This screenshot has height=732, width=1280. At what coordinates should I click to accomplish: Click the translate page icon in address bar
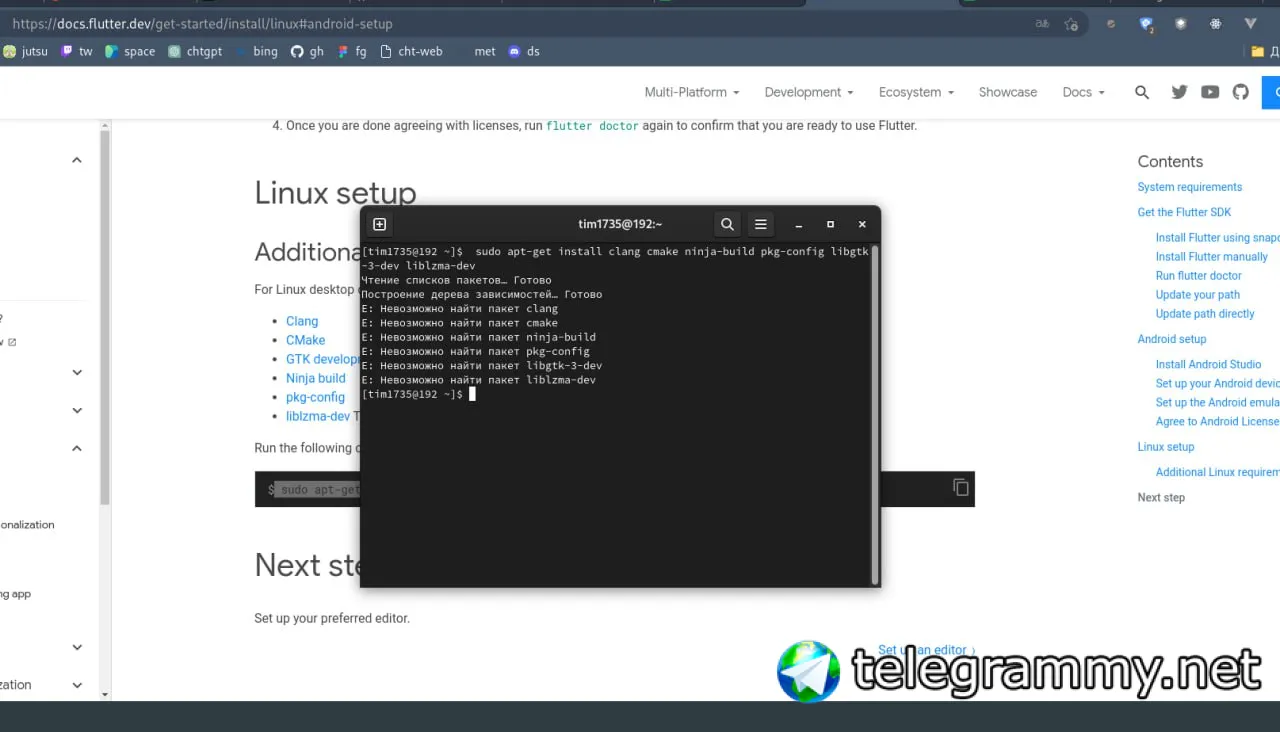[1042, 23]
